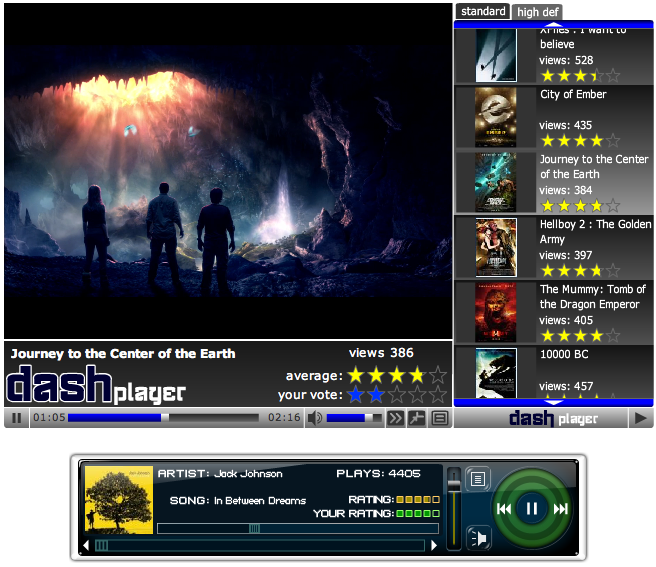The height and width of the screenshot is (567, 656).
Task: Click the music player bottom scrollbar handle
Action: [102, 545]
